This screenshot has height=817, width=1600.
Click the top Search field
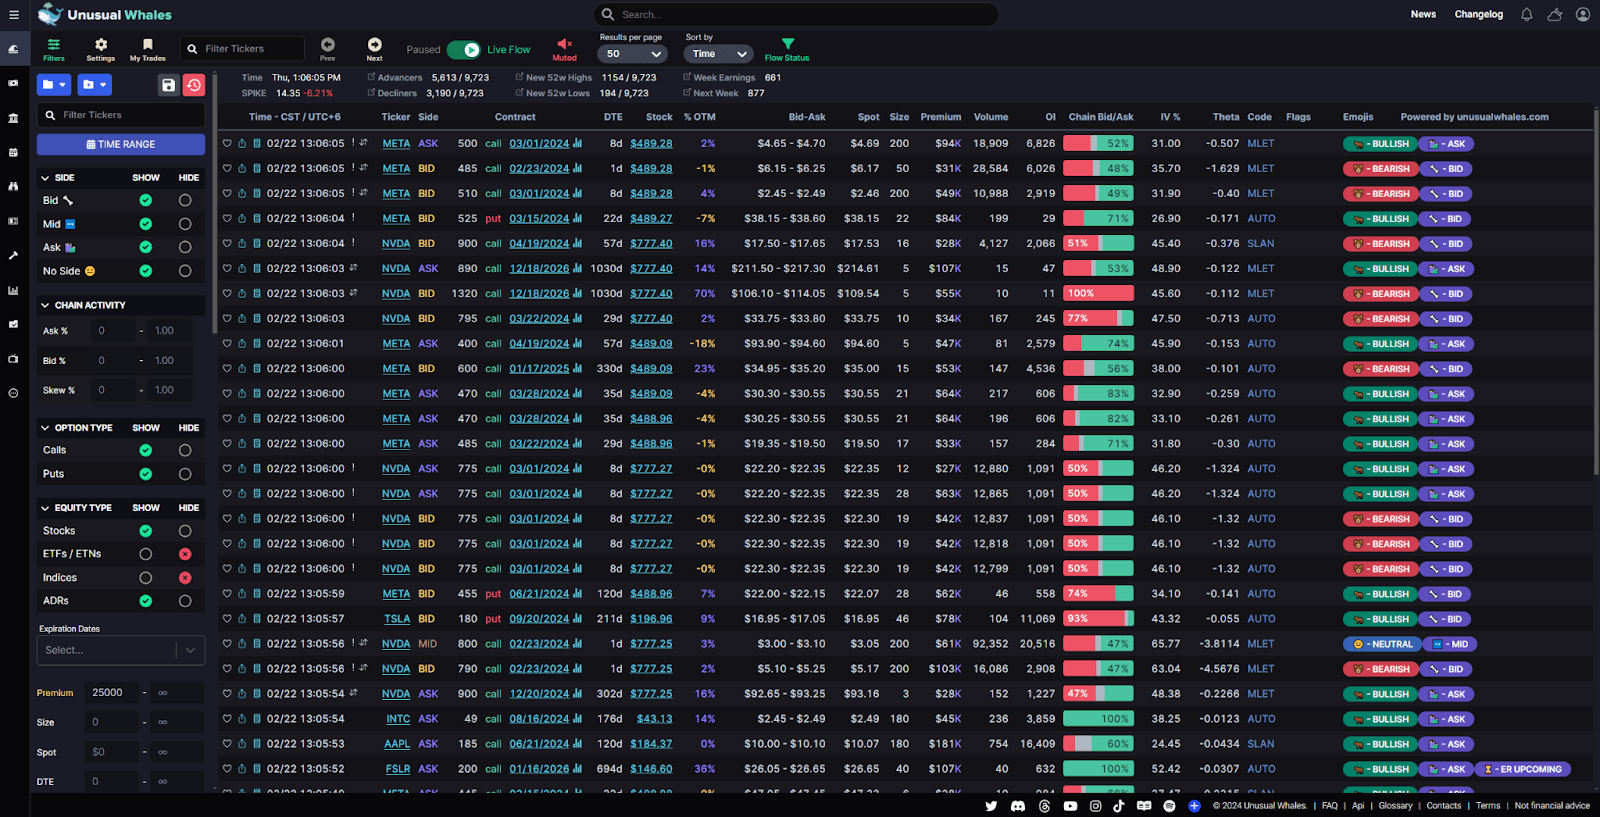[x=796, y=15]
